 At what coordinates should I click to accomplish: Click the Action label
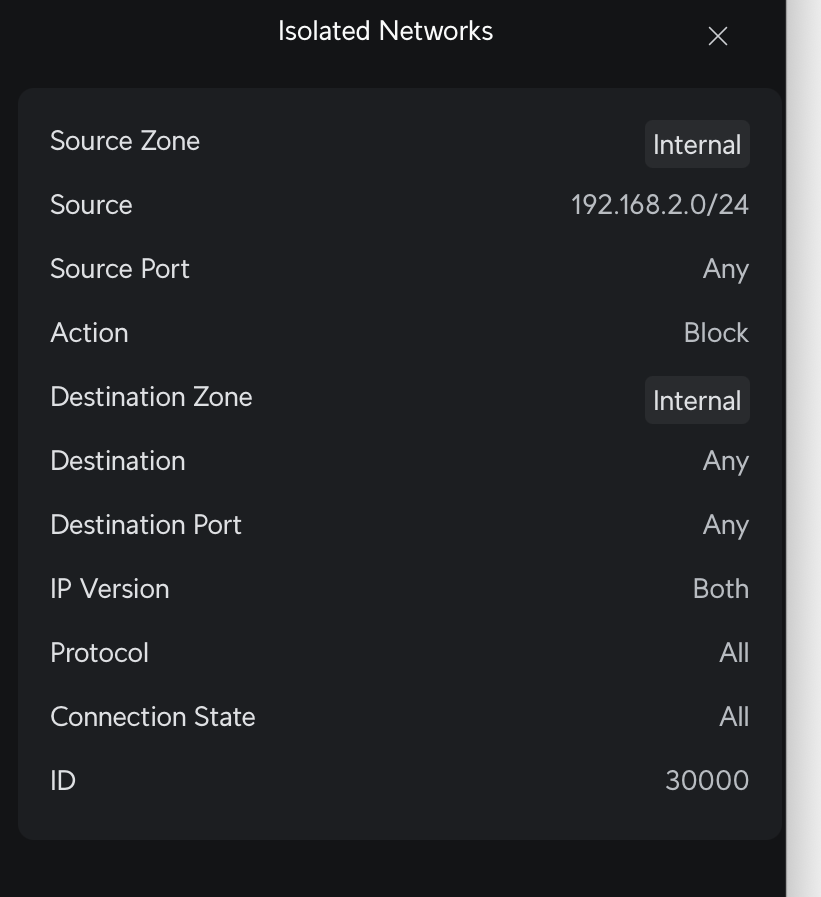tap(89, 333)
